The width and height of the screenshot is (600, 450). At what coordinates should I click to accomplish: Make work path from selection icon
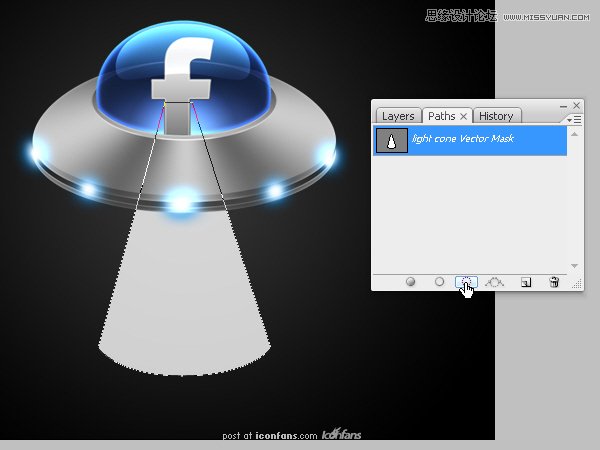[494, 282]
